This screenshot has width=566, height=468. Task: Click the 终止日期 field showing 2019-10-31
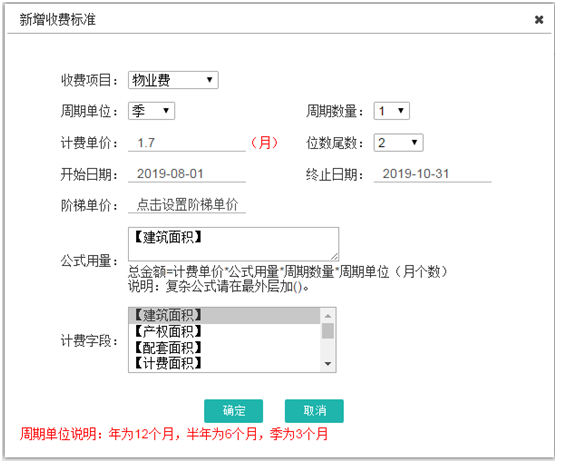click(432, 174)
